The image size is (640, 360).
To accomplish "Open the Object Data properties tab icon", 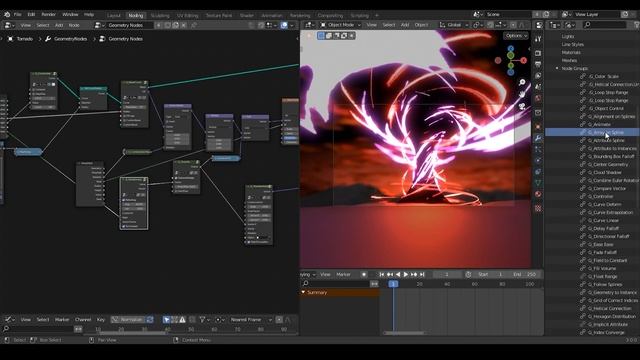I will (538, 183).
